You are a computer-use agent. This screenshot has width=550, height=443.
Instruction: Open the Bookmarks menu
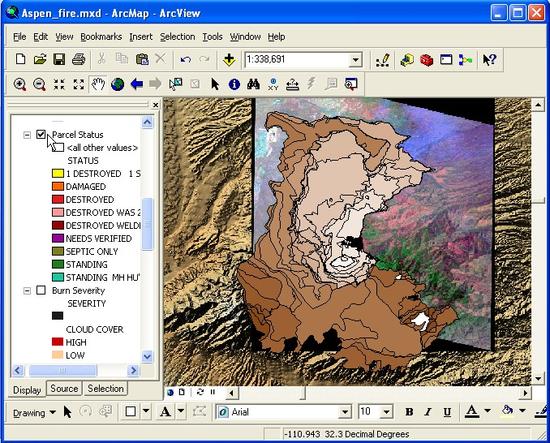(101, 37)
